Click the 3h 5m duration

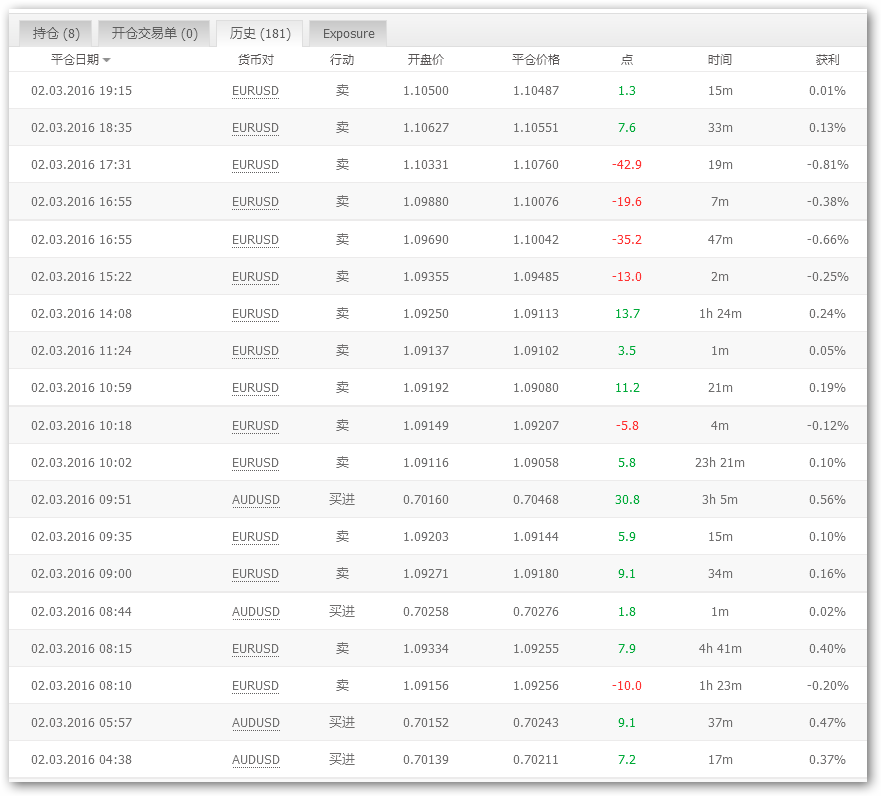pos(720,500)
